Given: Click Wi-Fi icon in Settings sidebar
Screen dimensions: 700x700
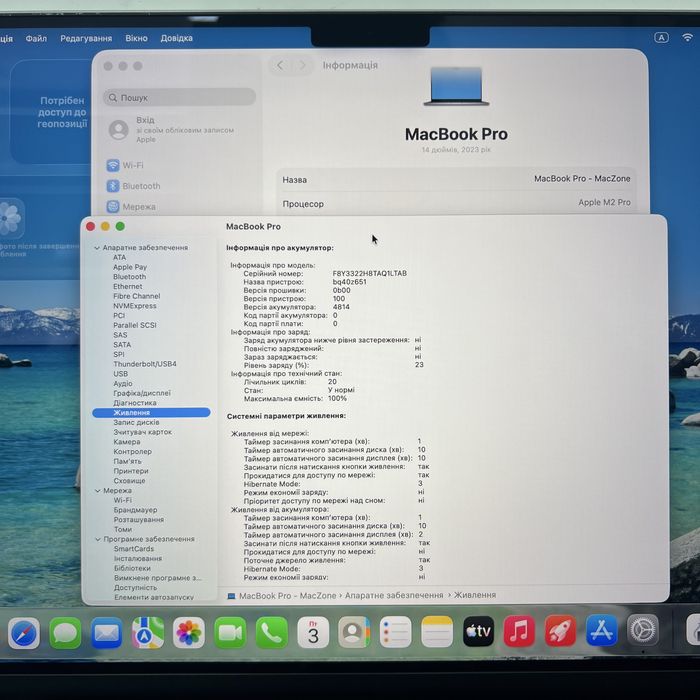Looking at the screenshot, I should (112, 165).
